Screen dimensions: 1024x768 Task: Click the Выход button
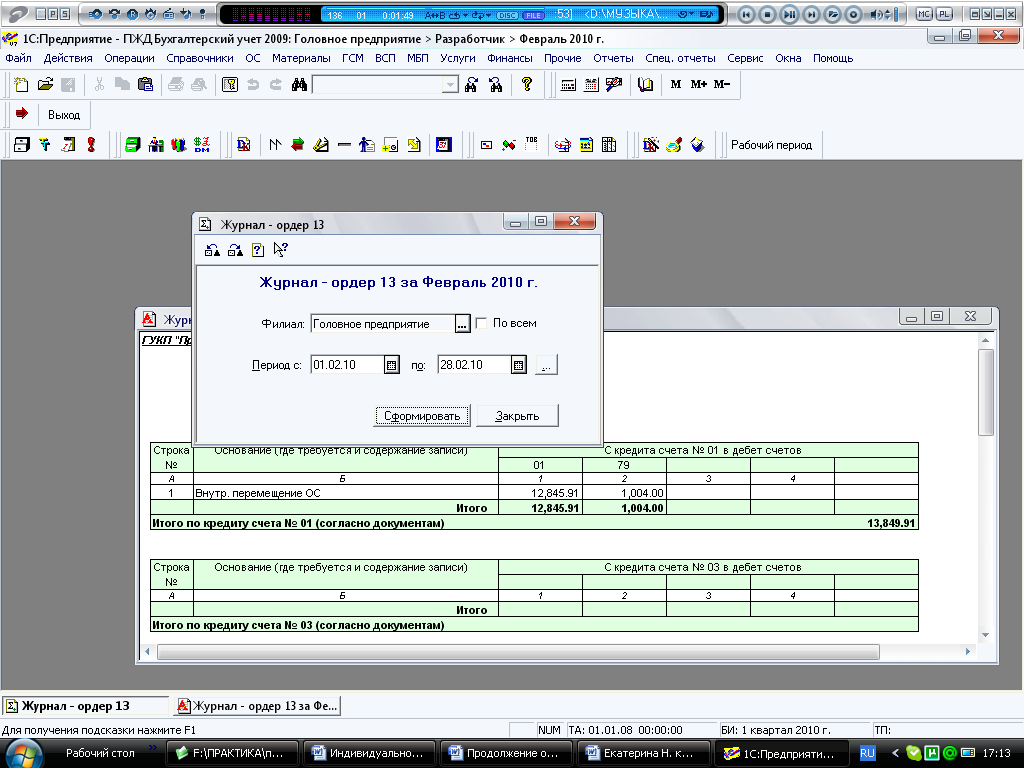64,115
